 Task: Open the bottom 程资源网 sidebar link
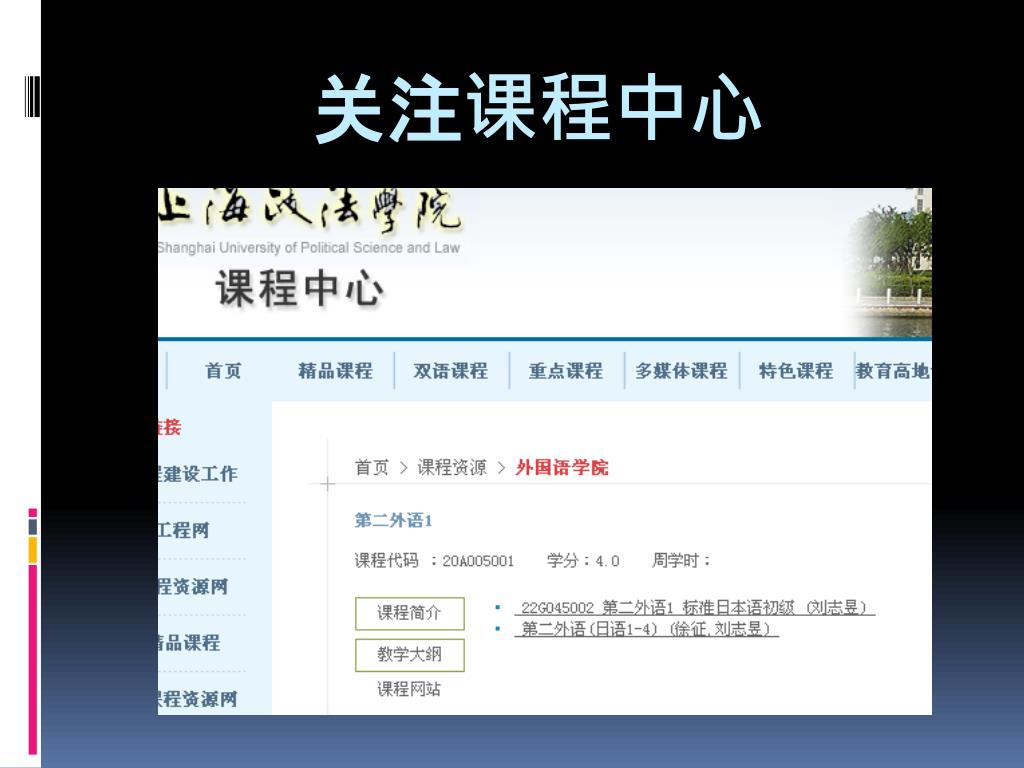[197, 699]
